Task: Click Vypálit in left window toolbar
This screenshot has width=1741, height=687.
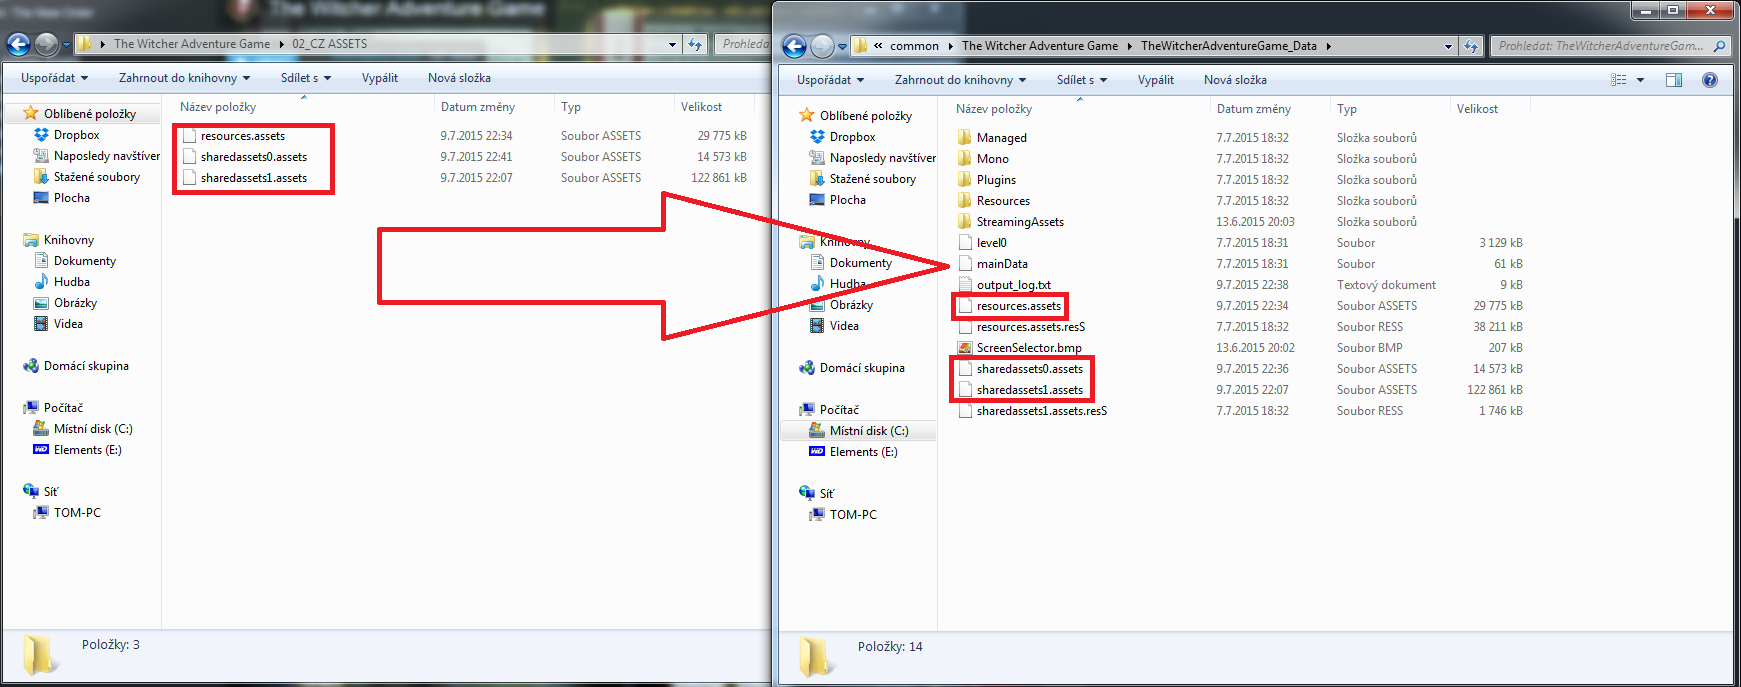Action: 379,78
